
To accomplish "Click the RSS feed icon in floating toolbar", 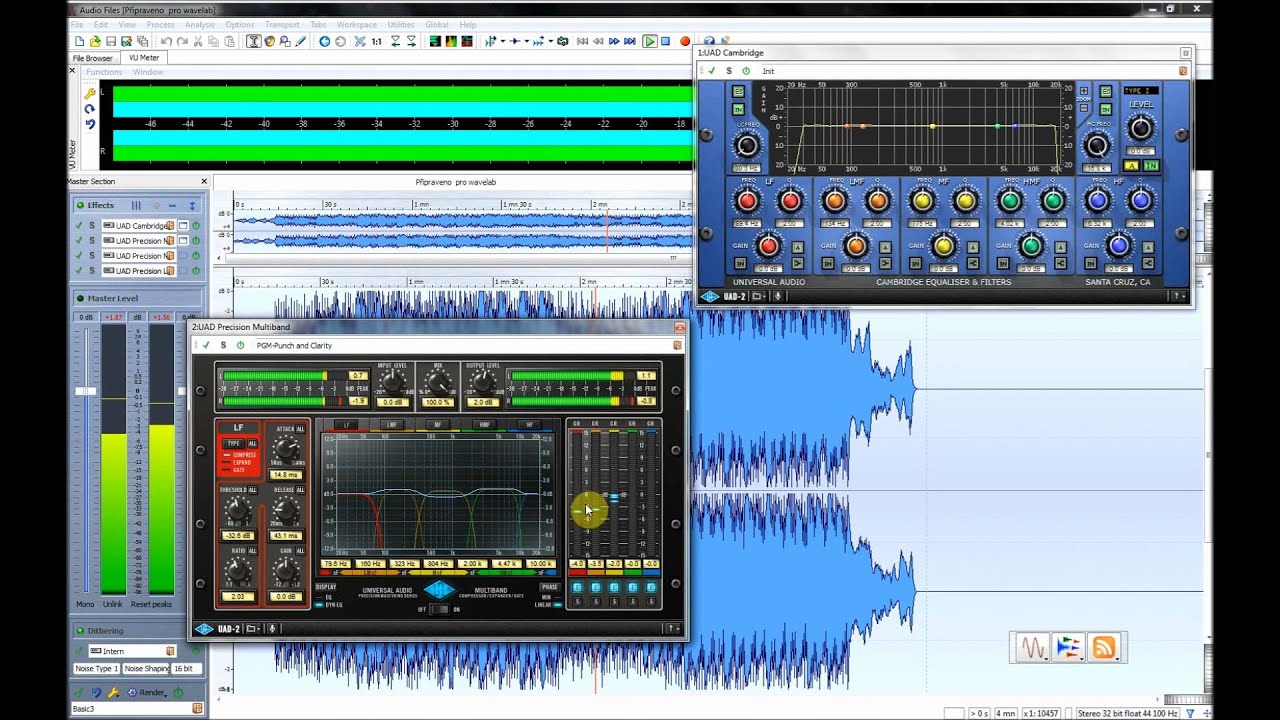I will pos(1104,648).
